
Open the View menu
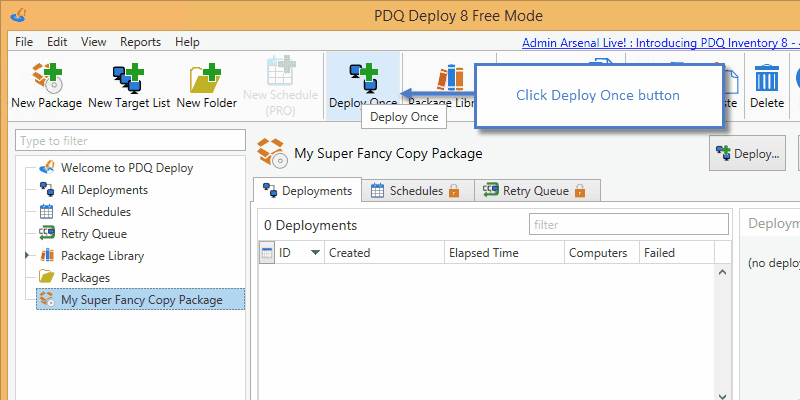pyautogui.click(x=93, y=42)
